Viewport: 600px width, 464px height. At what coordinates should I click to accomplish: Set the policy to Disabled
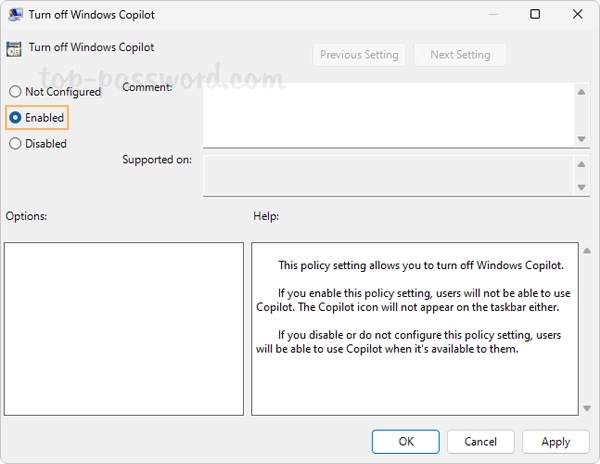click(15, 144)
